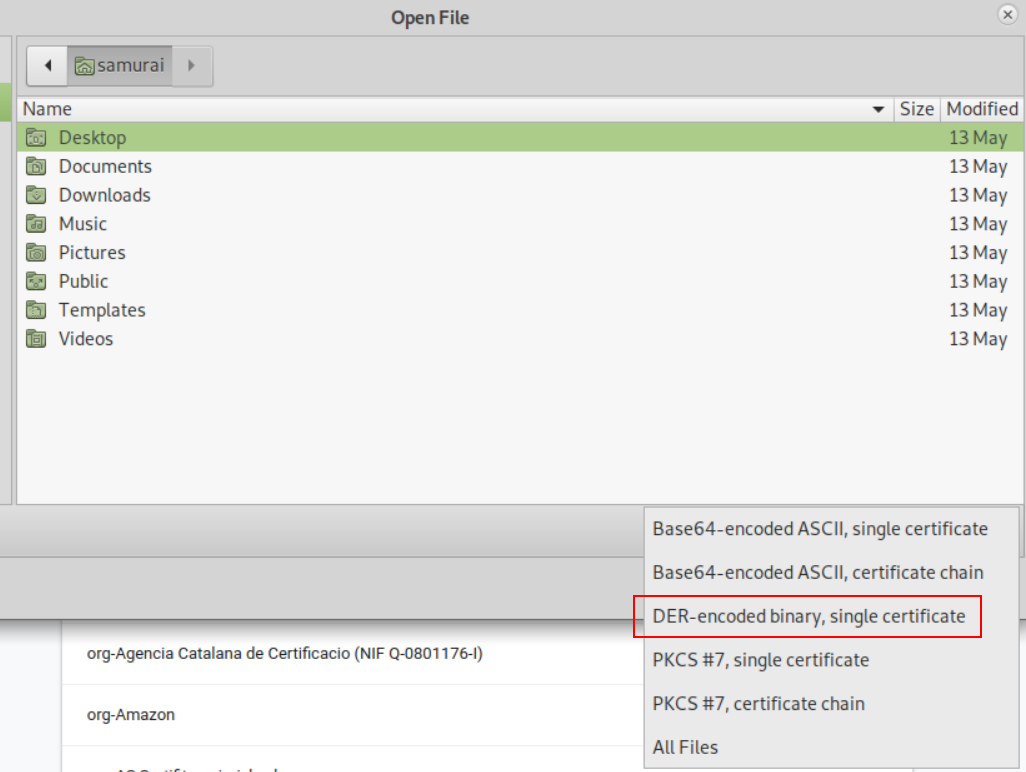Choose PKCS #7, certificate chain filter
The height and width of the screenshot is (772, 1026).
(x=757, y=703)
